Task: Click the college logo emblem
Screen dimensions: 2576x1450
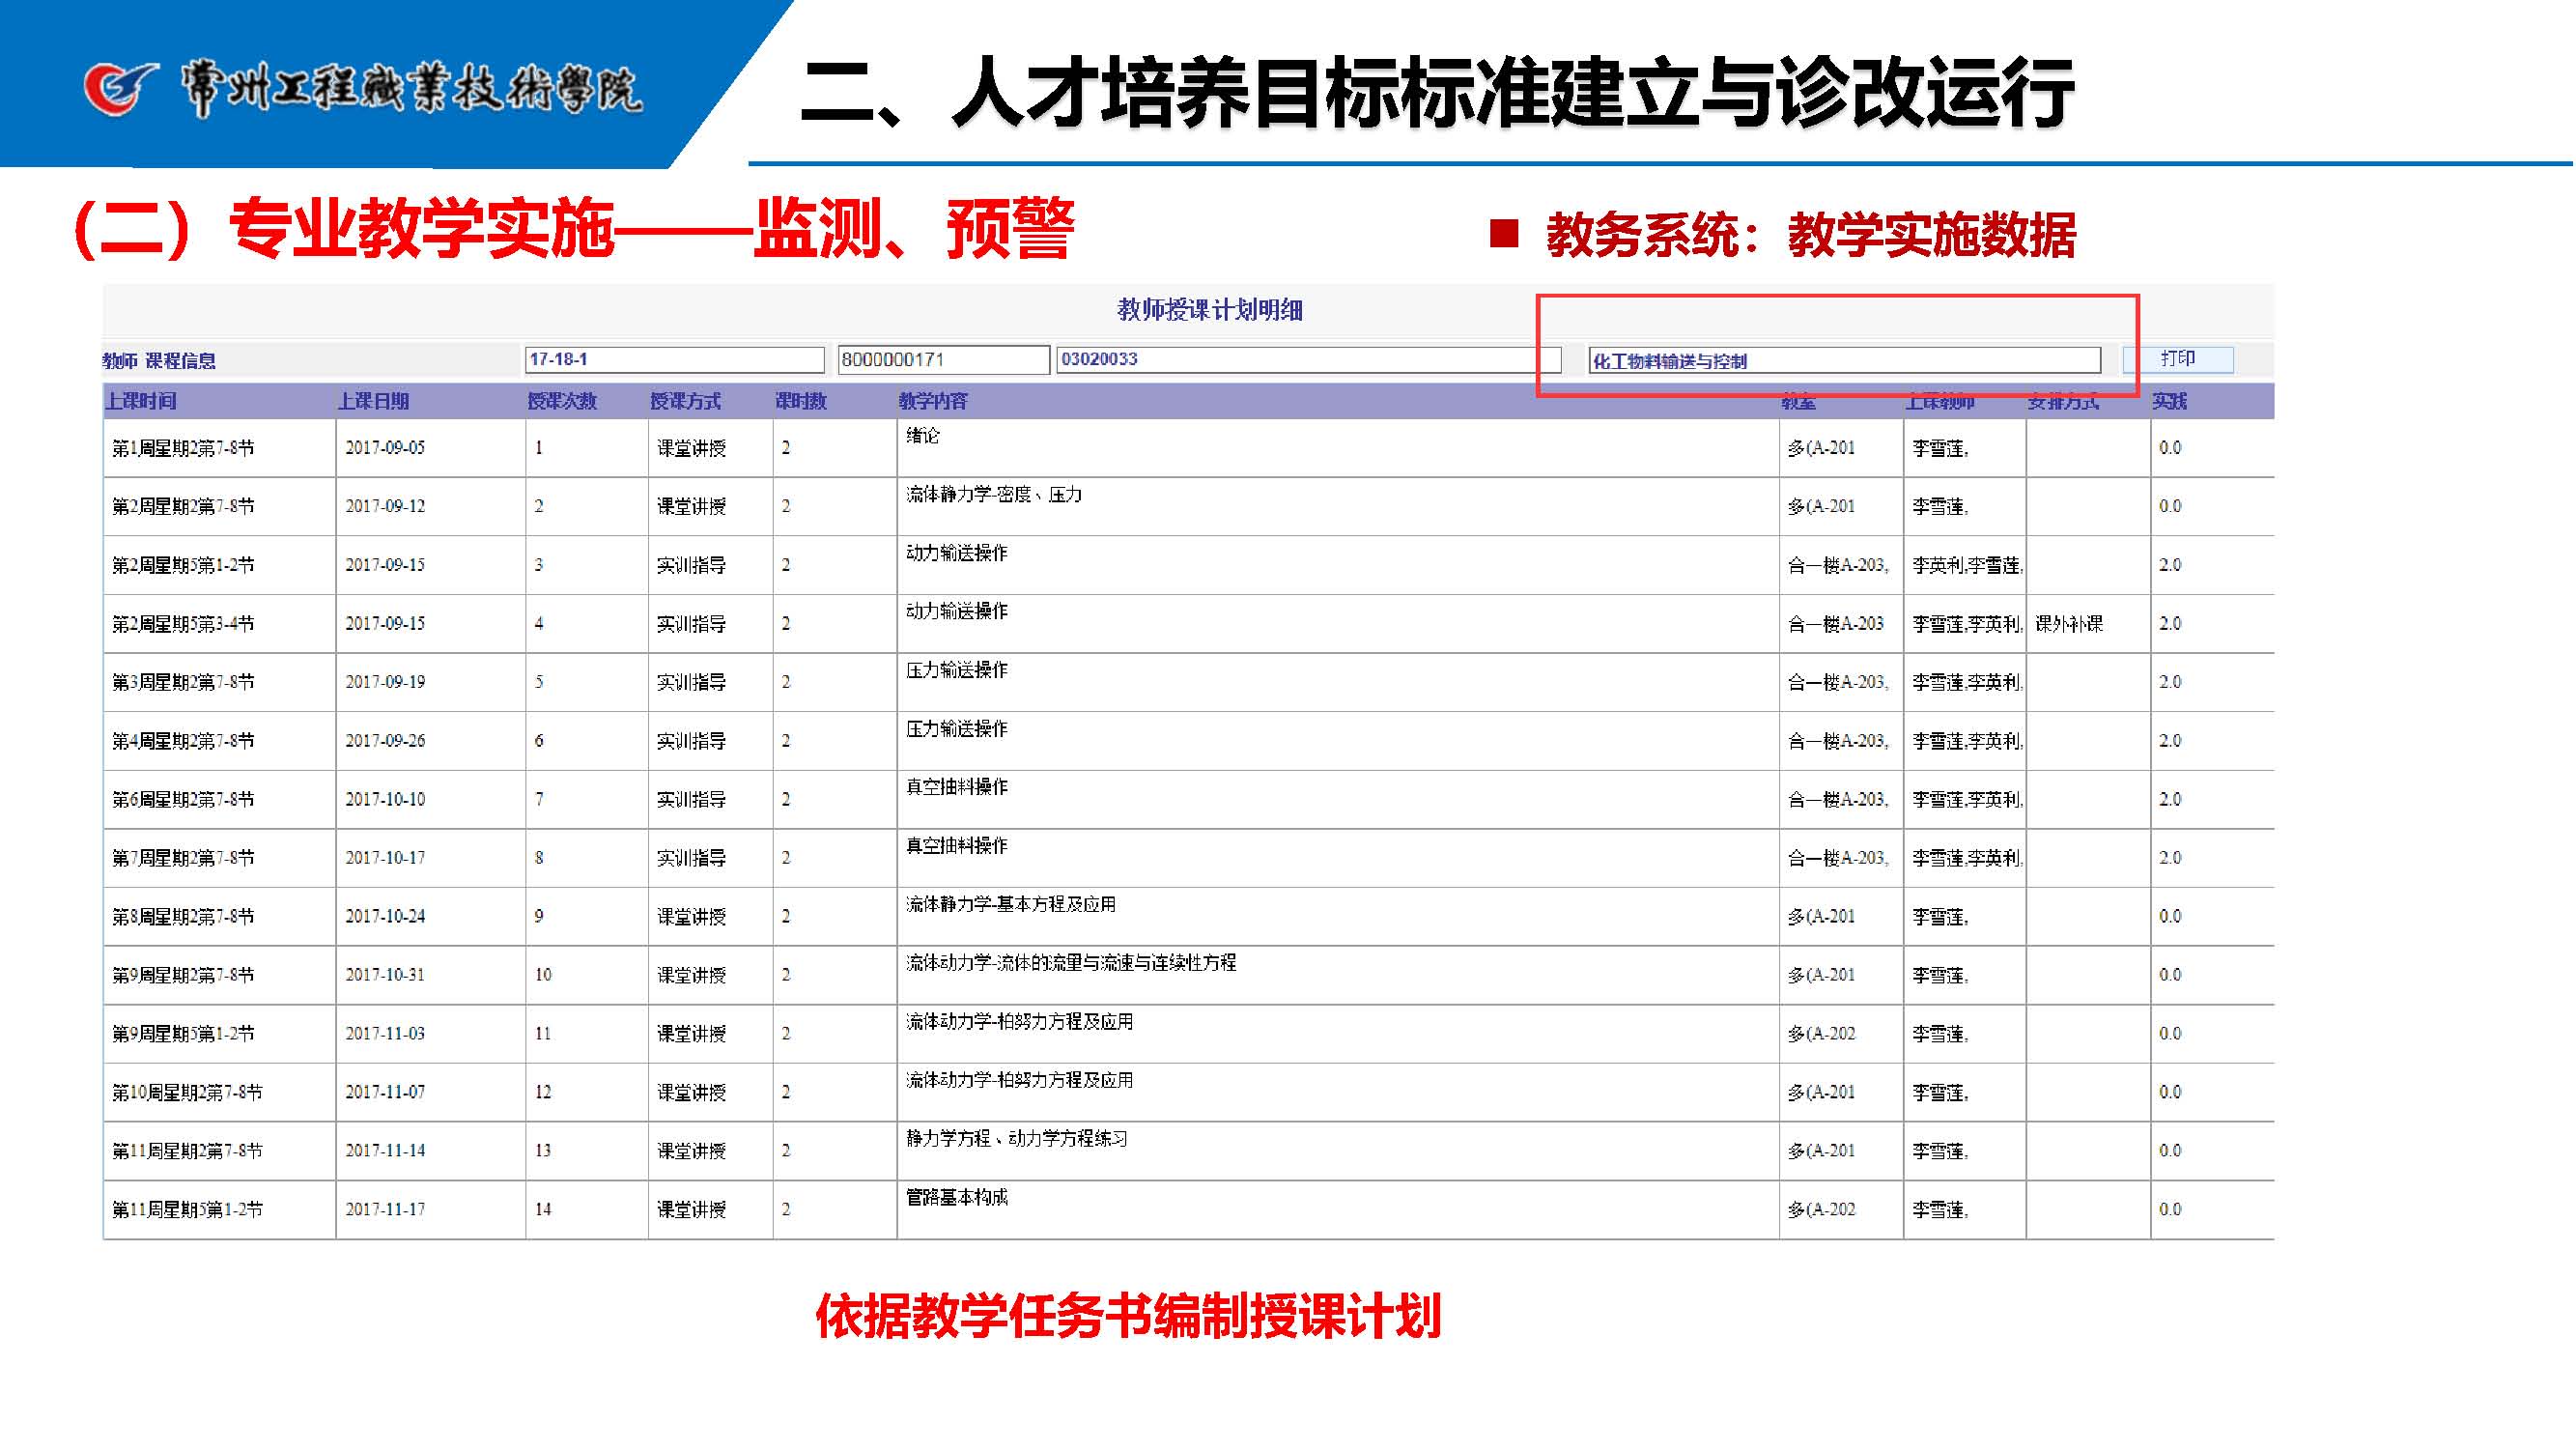Action: click(121, 88)
